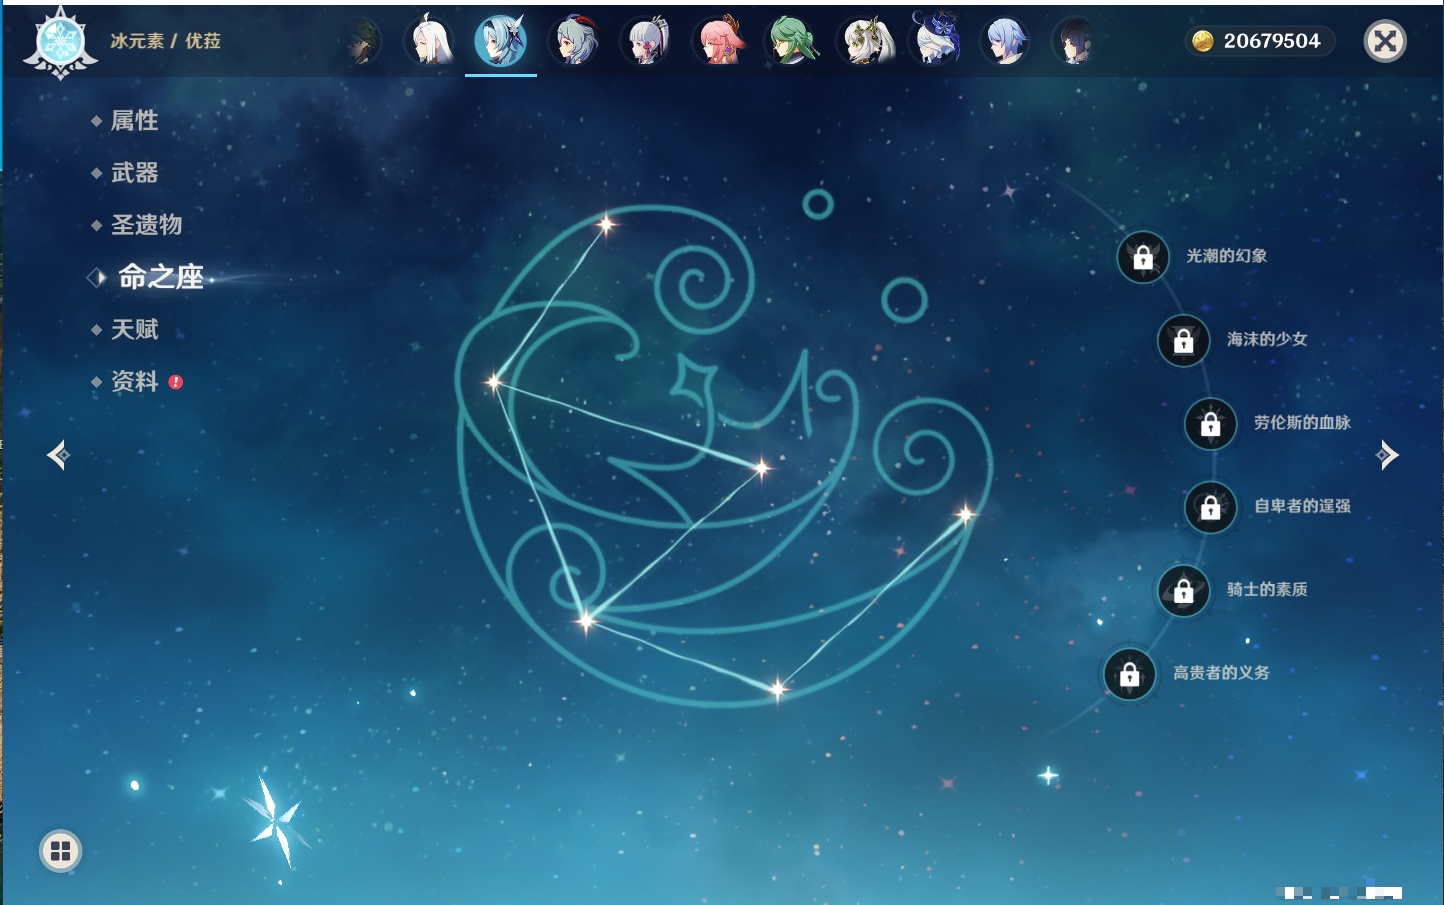This screenshot has width=1444, height=905.
Task: Tap the lock icon beside 自卑者的逞强
Action: click(x=1210, y=507)
